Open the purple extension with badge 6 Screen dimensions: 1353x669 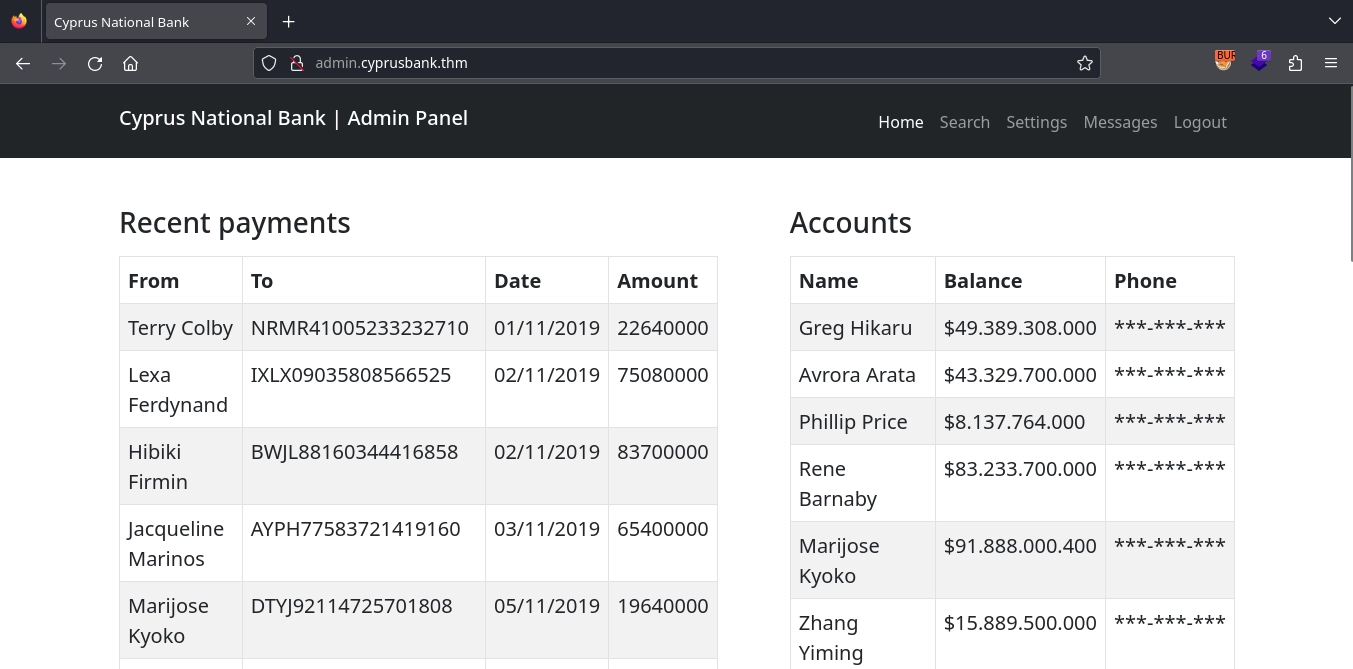pos(1260,62)
